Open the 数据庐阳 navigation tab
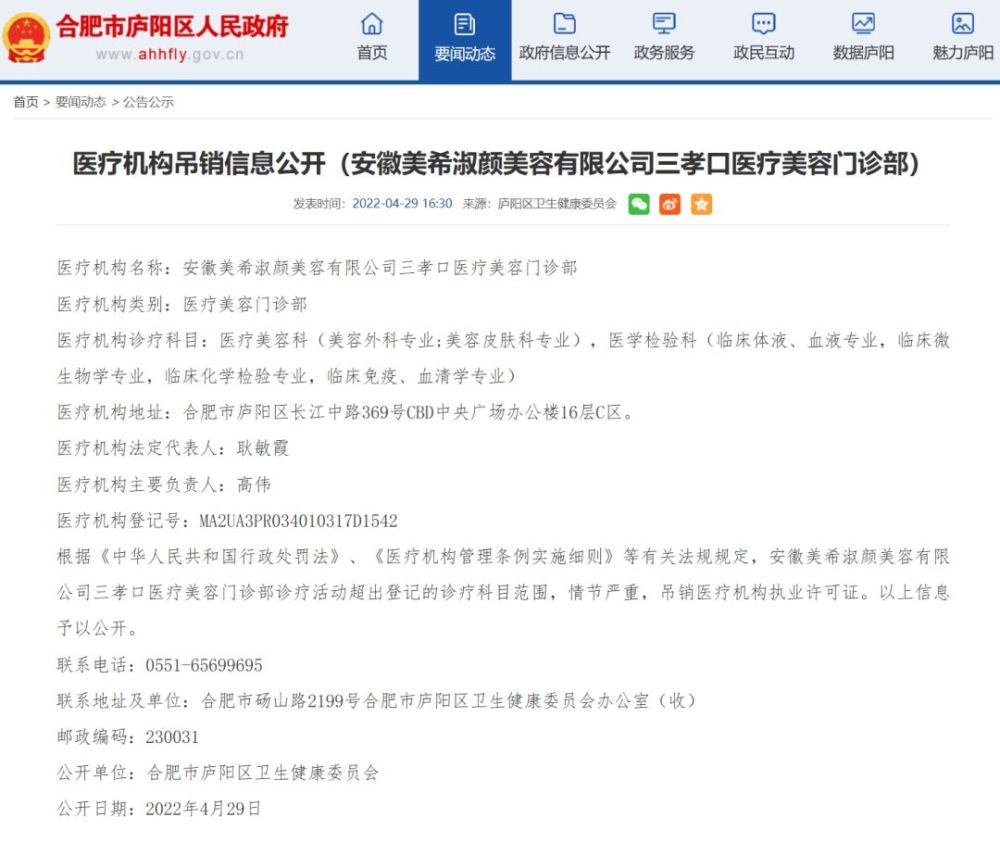The height and width of the screenshot is (843, 1000). (863, 40)
